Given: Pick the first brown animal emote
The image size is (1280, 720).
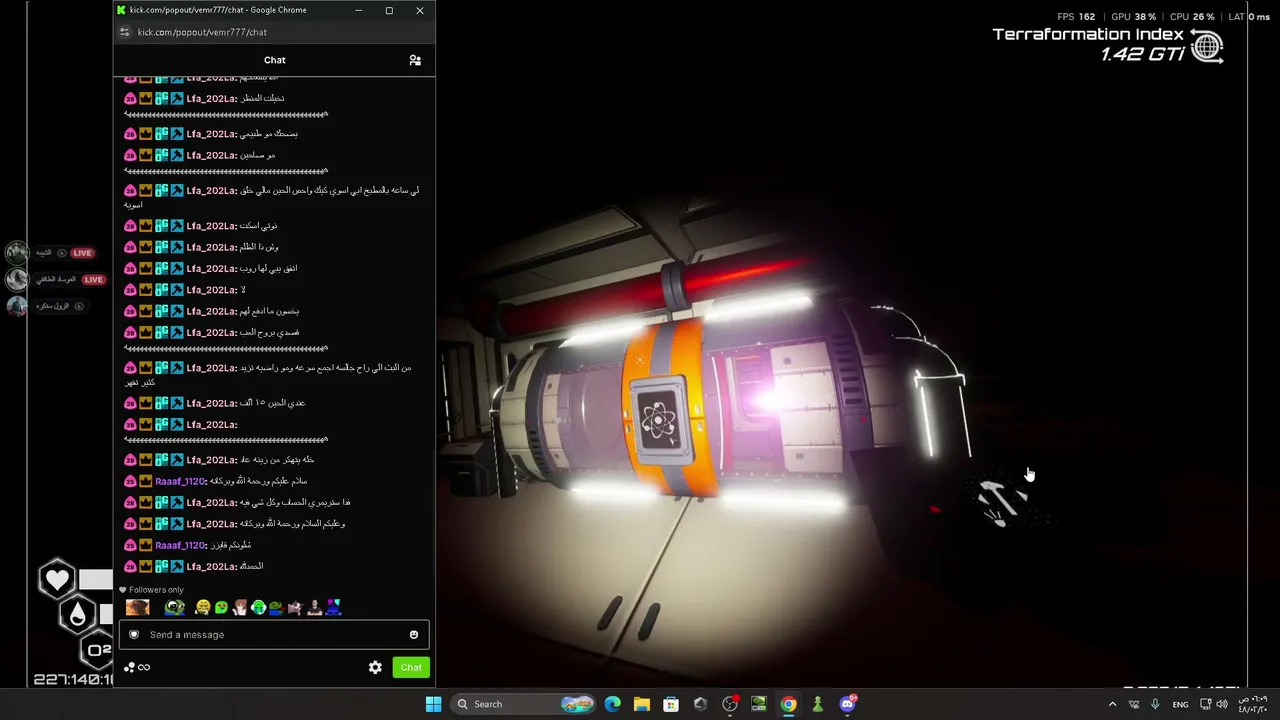Looking at the screenshot, I should point(138,607).
